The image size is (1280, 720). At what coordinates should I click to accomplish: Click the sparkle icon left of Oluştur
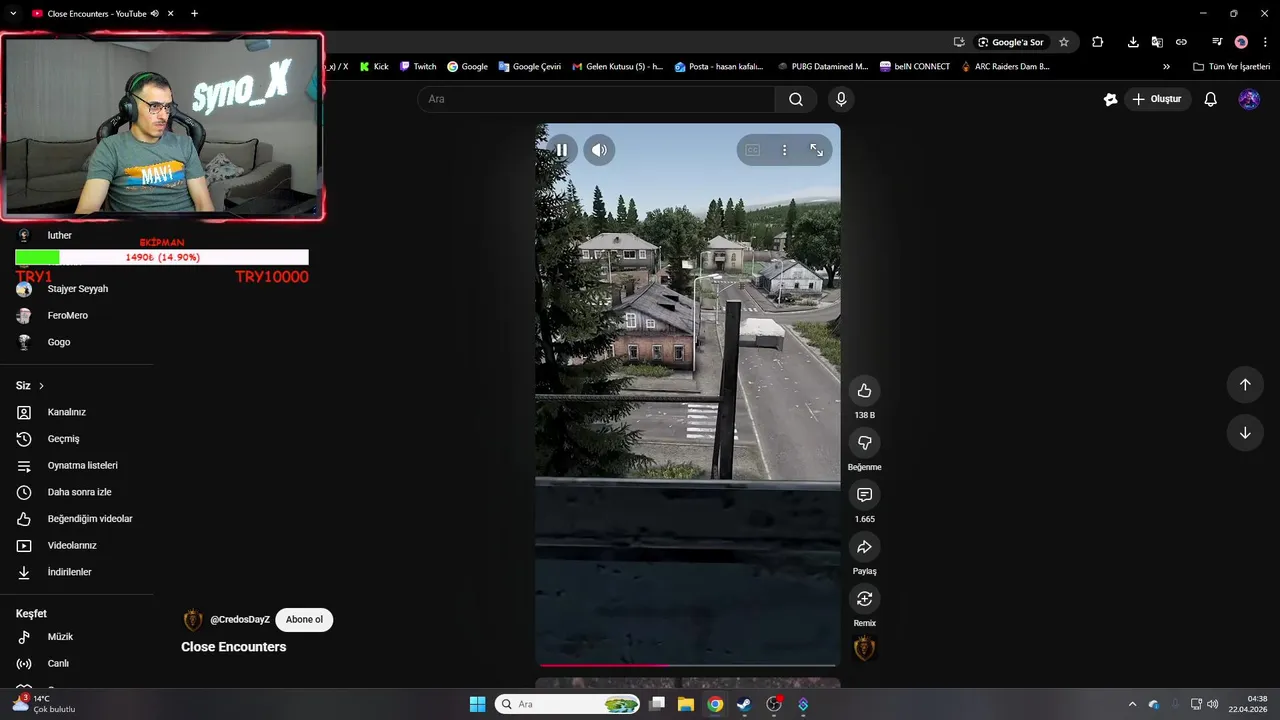point(1110,99)
